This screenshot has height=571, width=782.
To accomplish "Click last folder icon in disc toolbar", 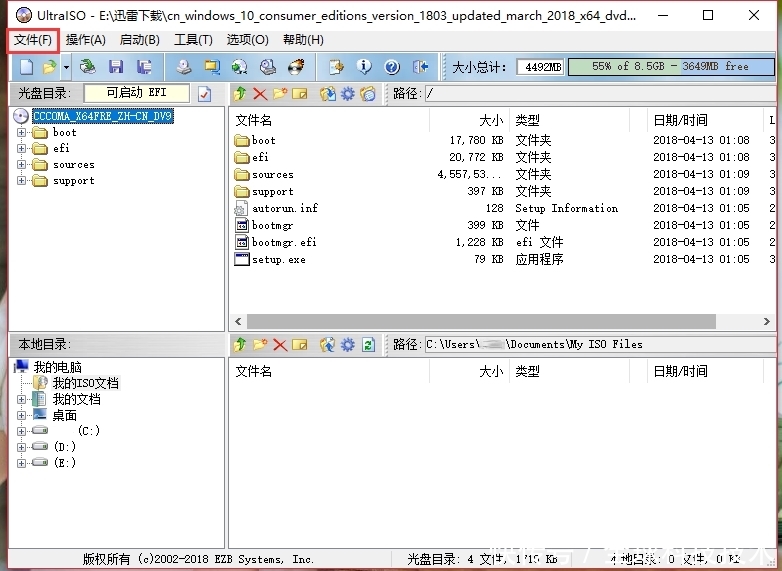I will click(368, 94).
